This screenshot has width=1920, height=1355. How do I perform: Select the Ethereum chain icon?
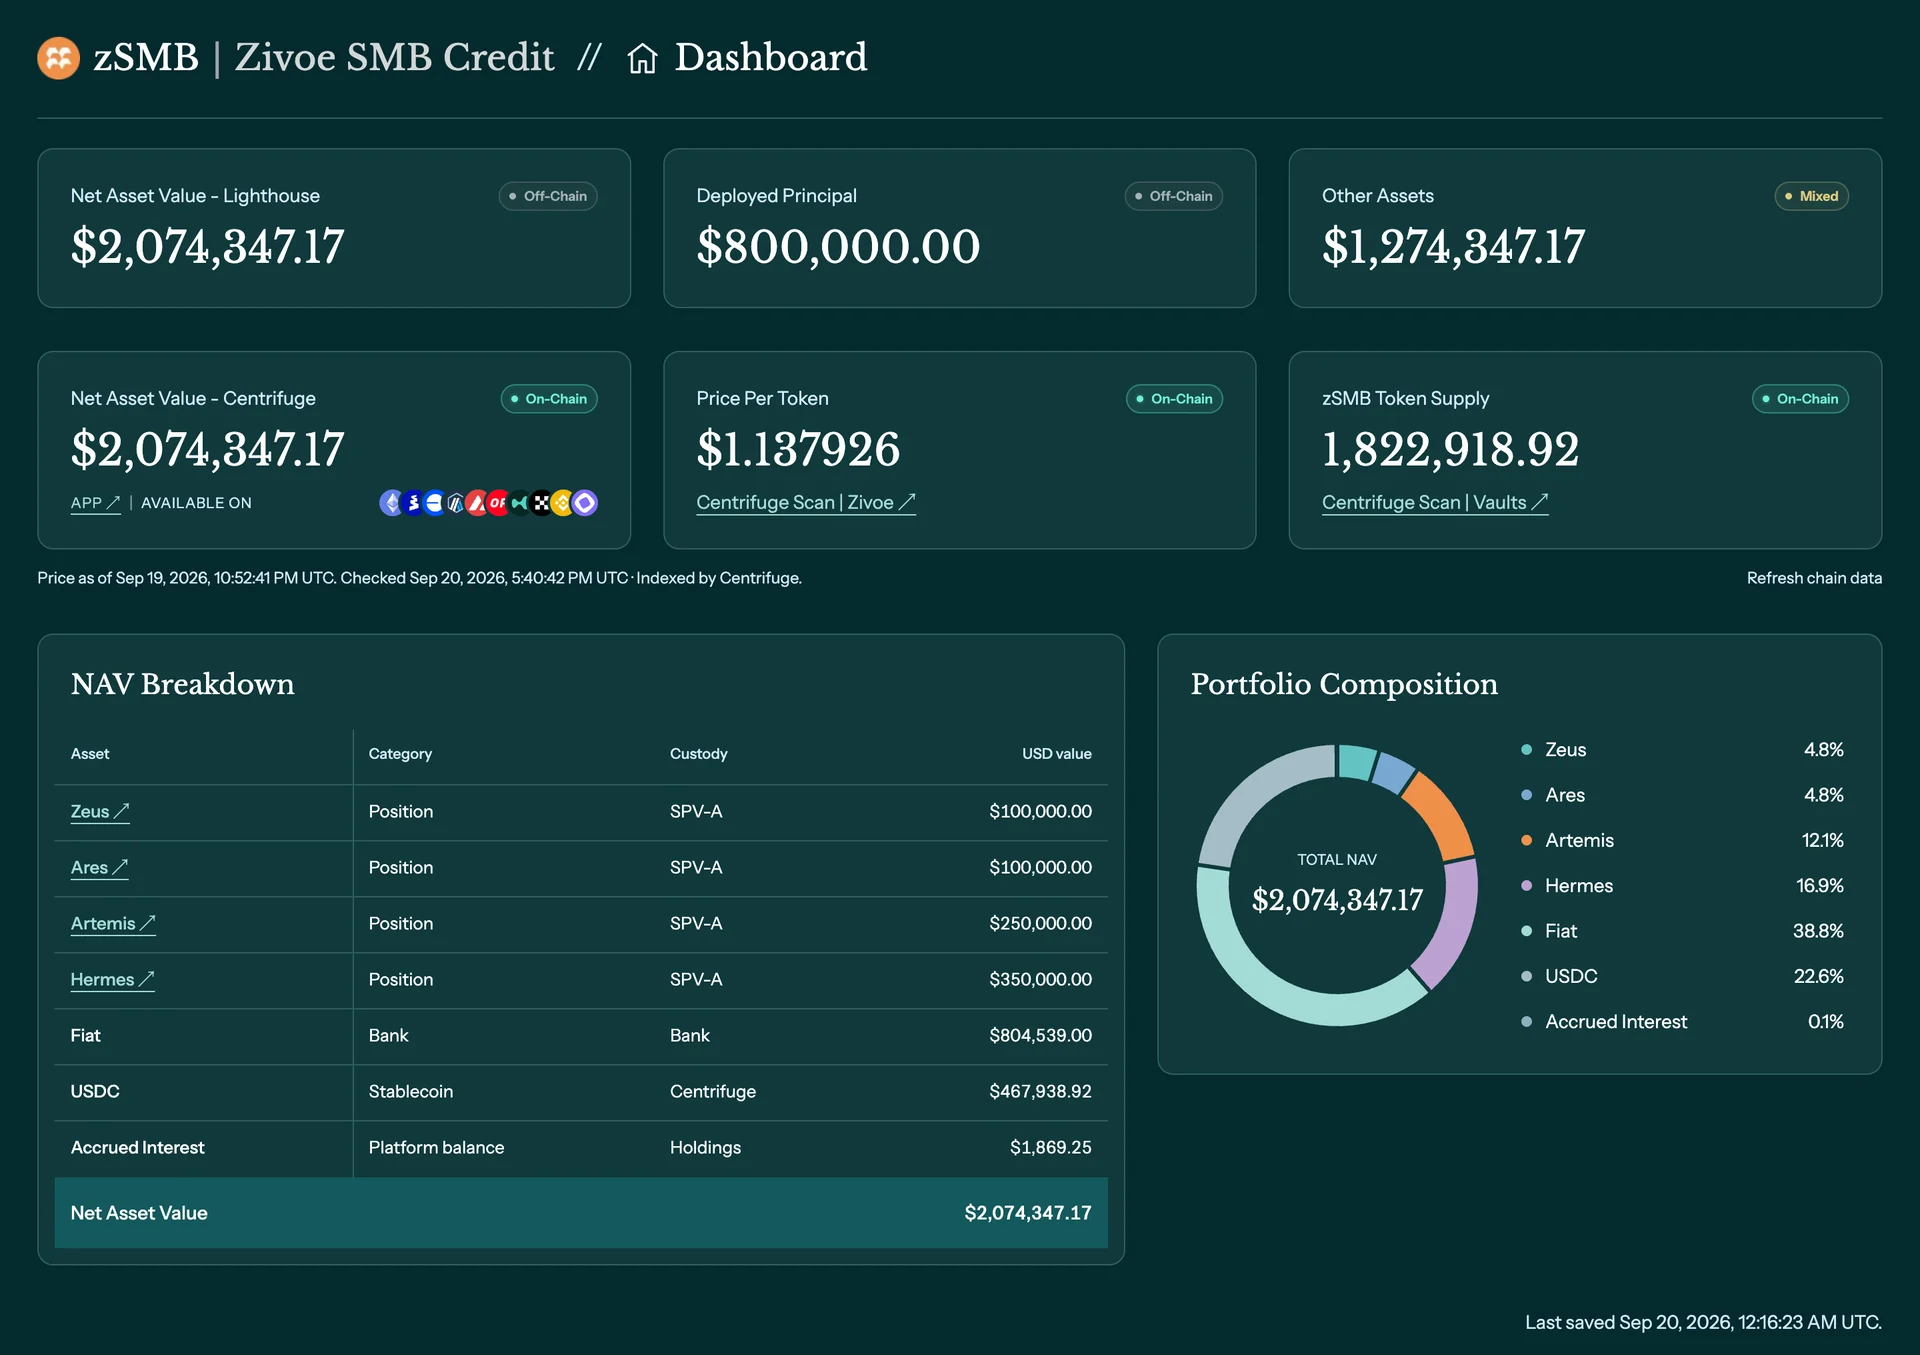(x=391, y=503)
